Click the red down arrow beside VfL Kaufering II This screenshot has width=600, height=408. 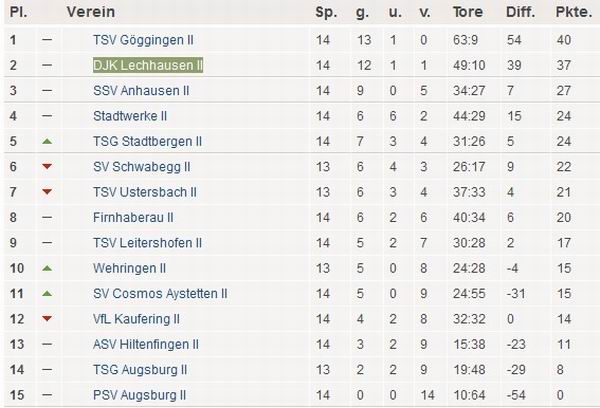click(47, 319)
